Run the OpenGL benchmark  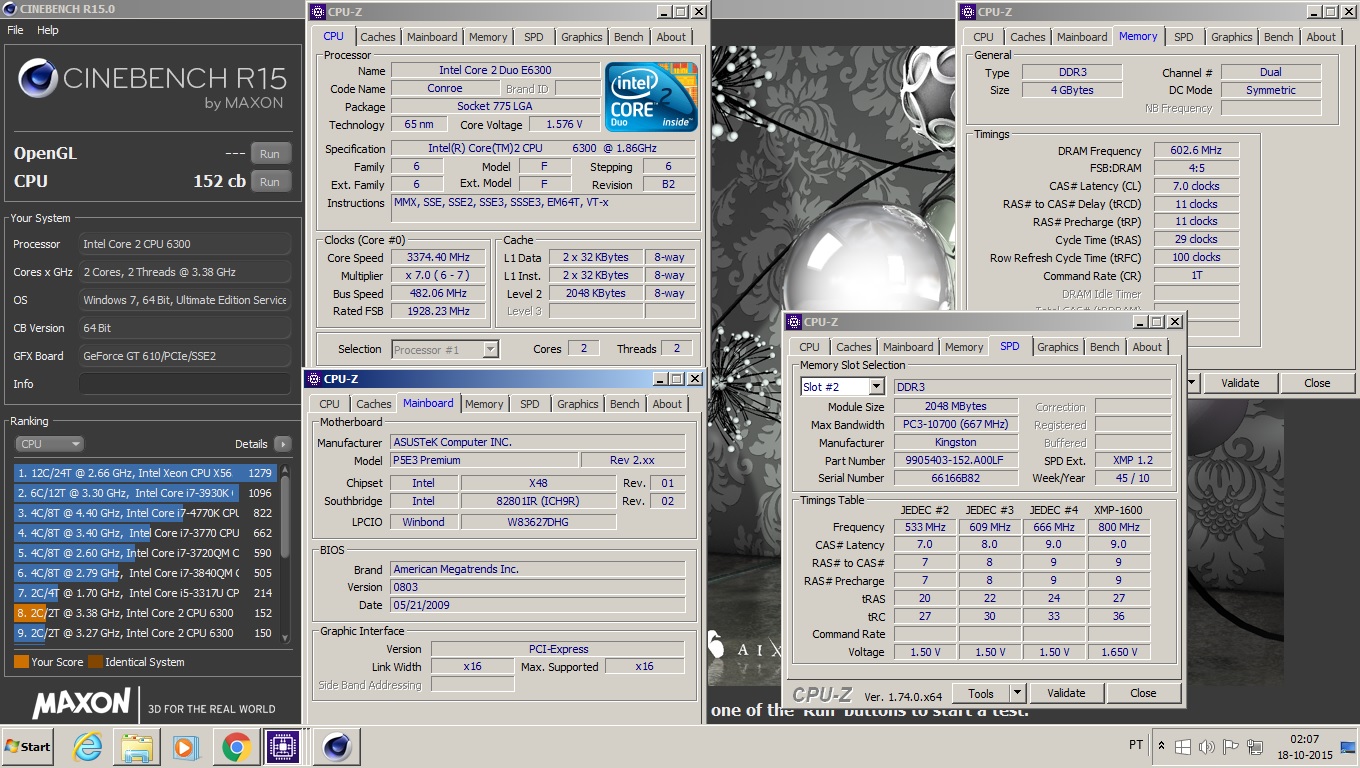(x=270, y=154)
